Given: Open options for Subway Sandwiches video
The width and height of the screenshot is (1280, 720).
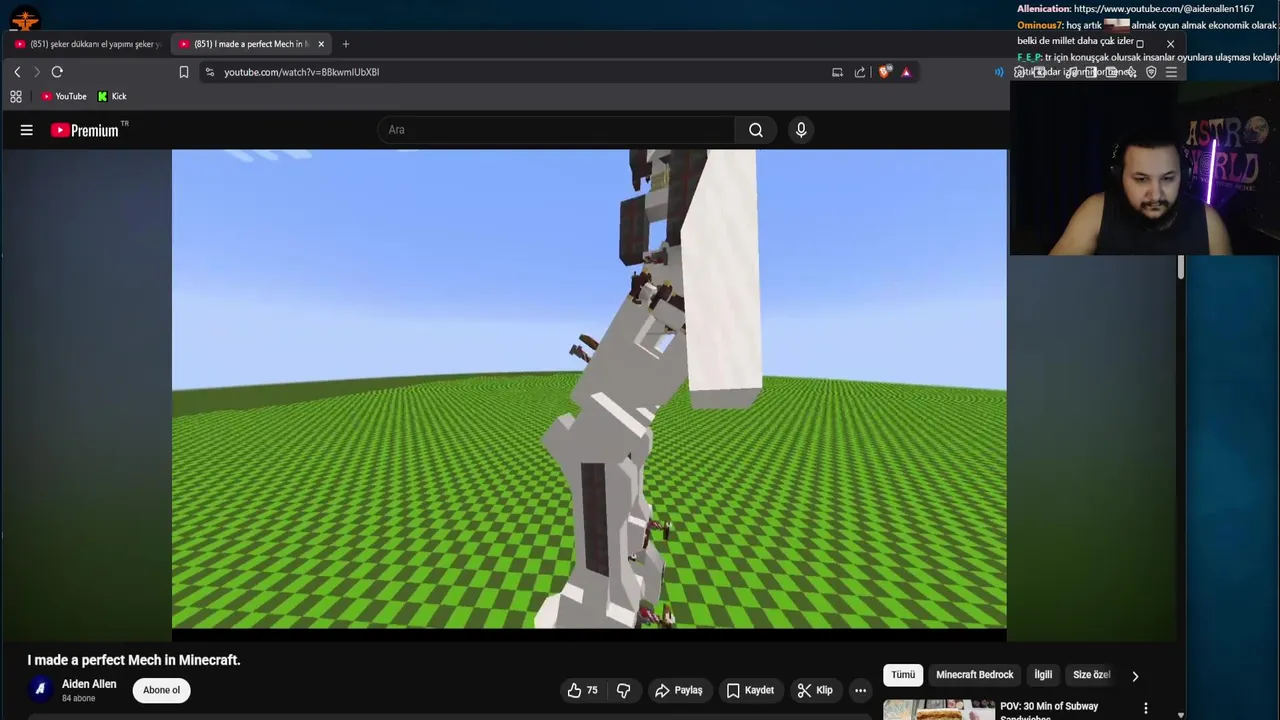Looking at the screenshot, I should pyautogui.click(x=1146, y=708).
